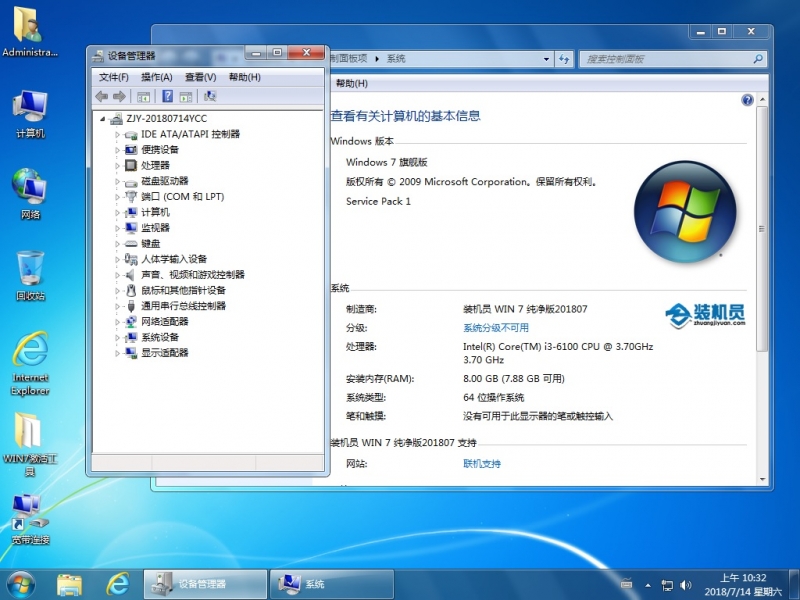Open the 查看(V) menu in Device Manager
Image resolution: width=800 pixels, height=600 pixels.
200,77
